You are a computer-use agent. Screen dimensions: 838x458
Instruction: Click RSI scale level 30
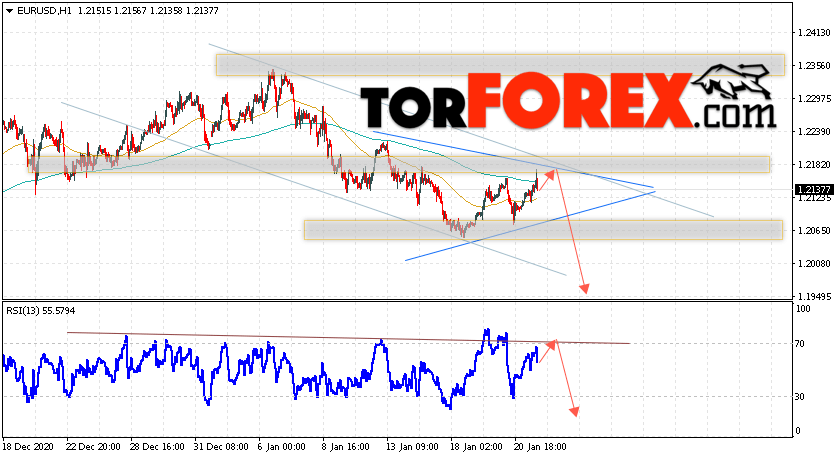click(800, 397)
